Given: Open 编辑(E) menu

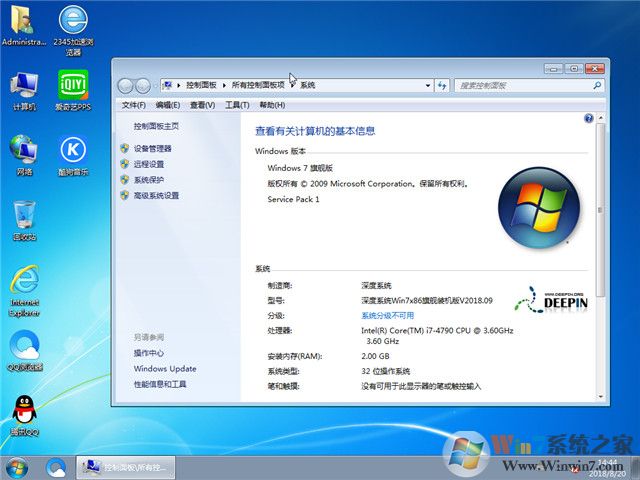Looking at the screenshot, I should pos(168,105).
